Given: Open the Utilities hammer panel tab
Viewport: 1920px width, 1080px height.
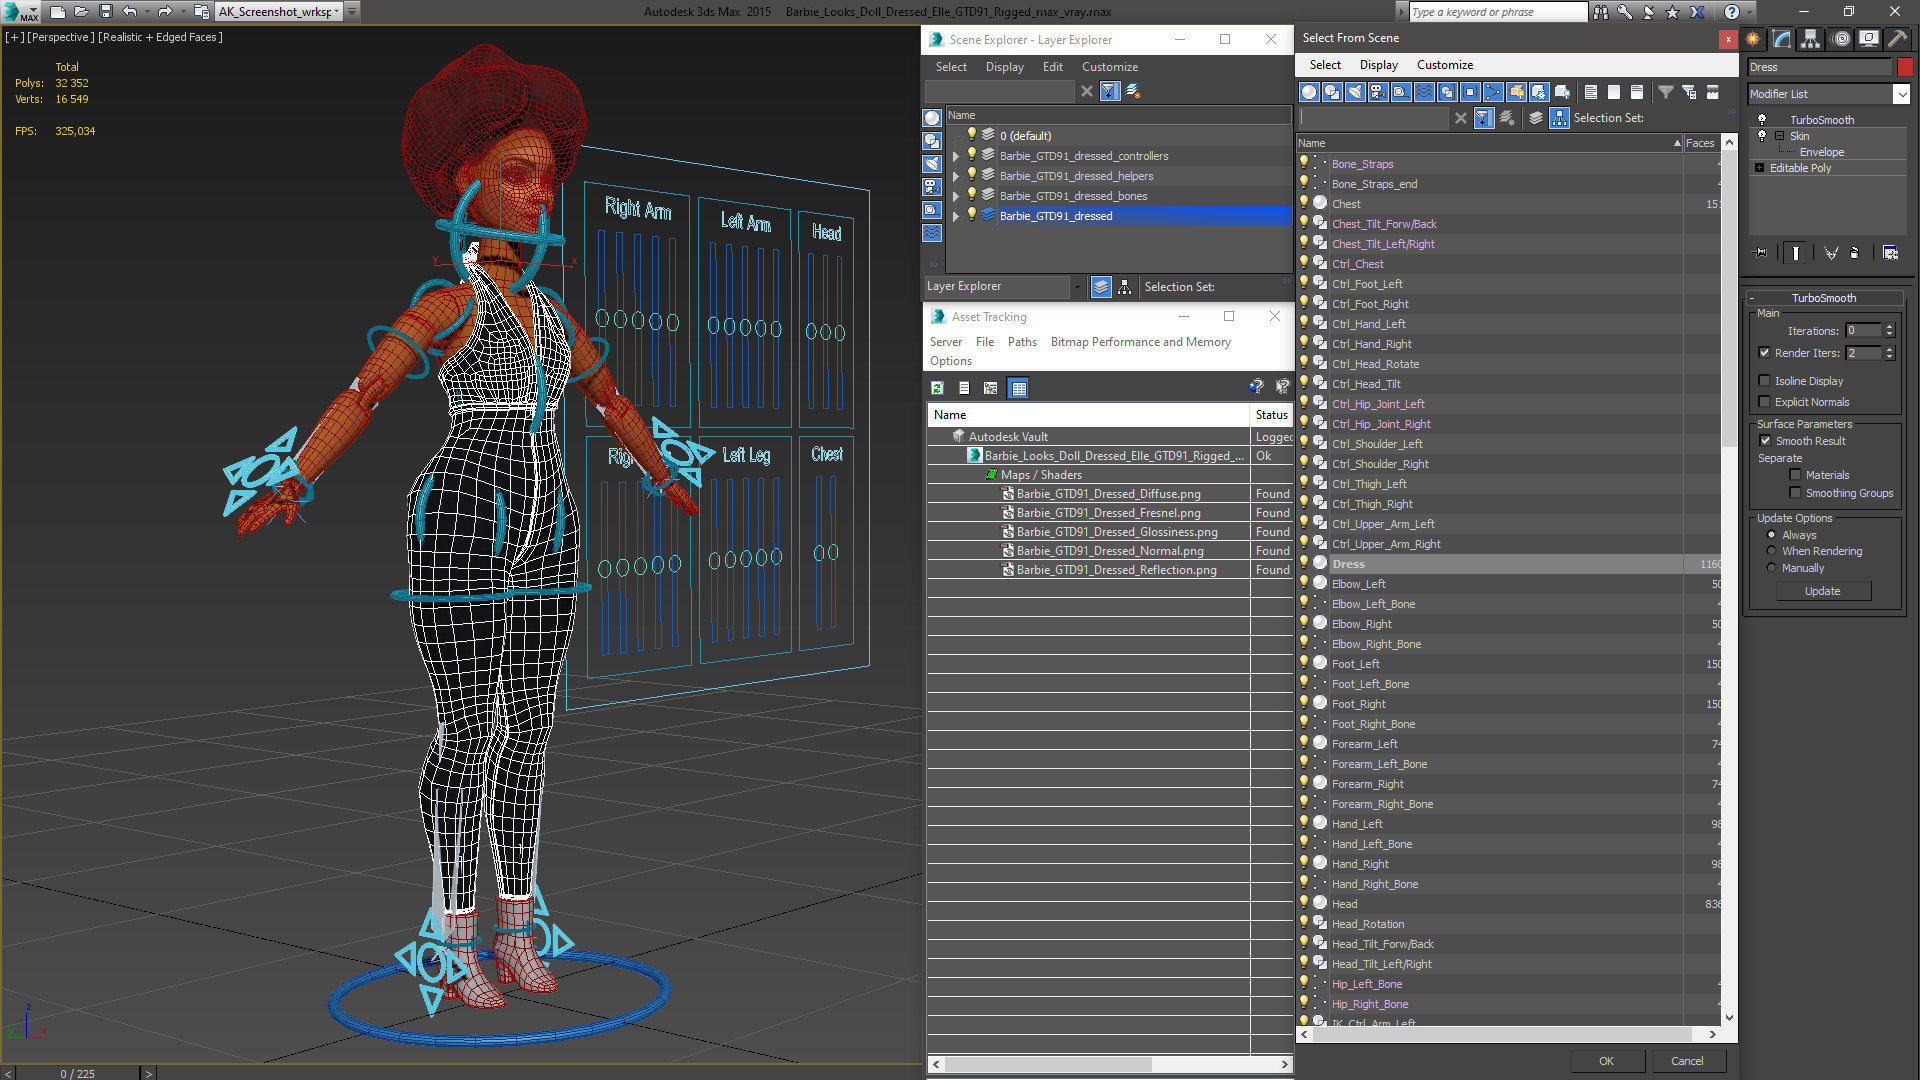Looking at the screenshot, I should [x=1897, y=39].
